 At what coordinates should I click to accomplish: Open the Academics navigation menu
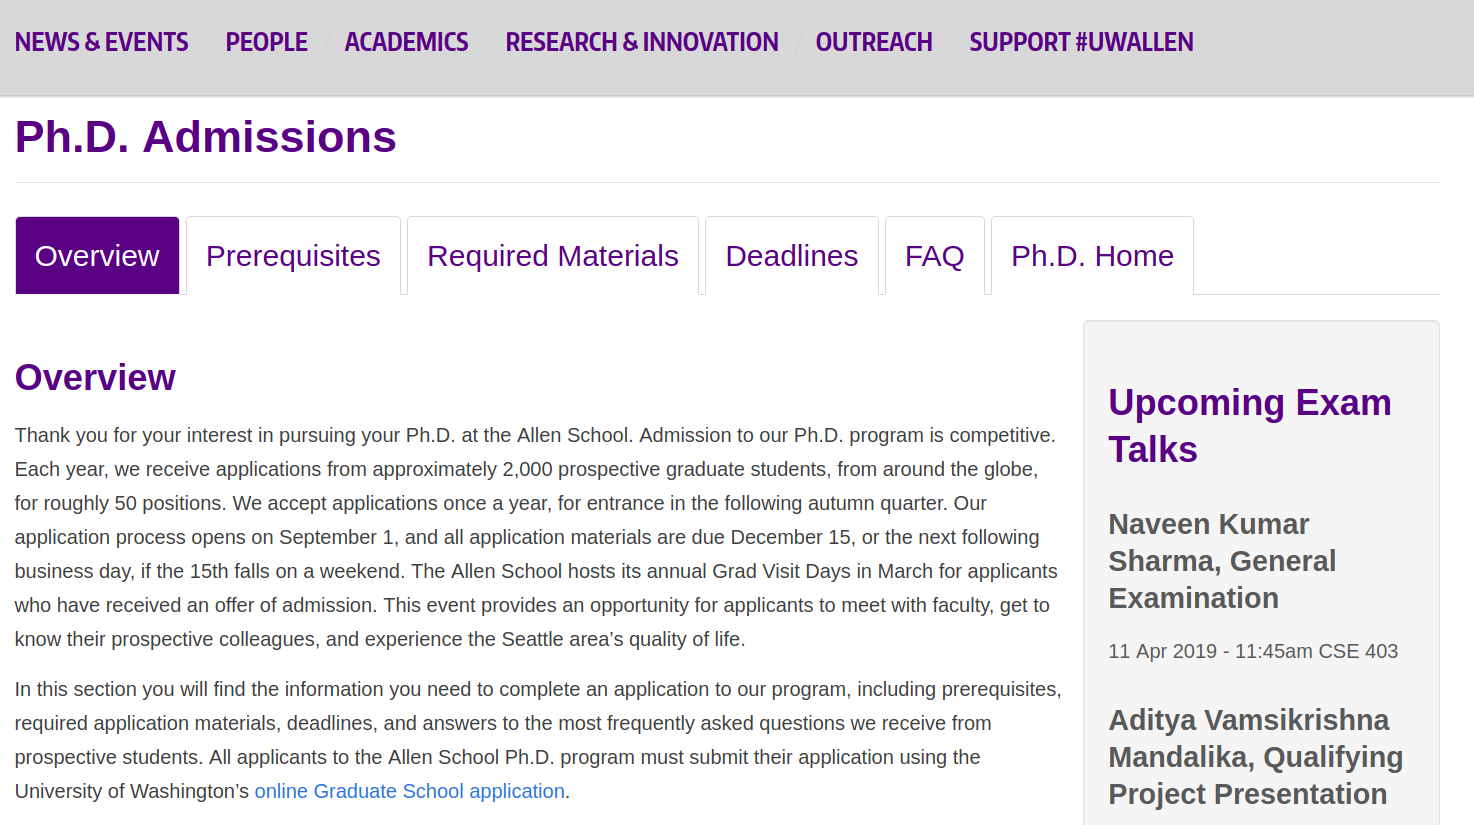pyautogui.click(x=406, y=42)
